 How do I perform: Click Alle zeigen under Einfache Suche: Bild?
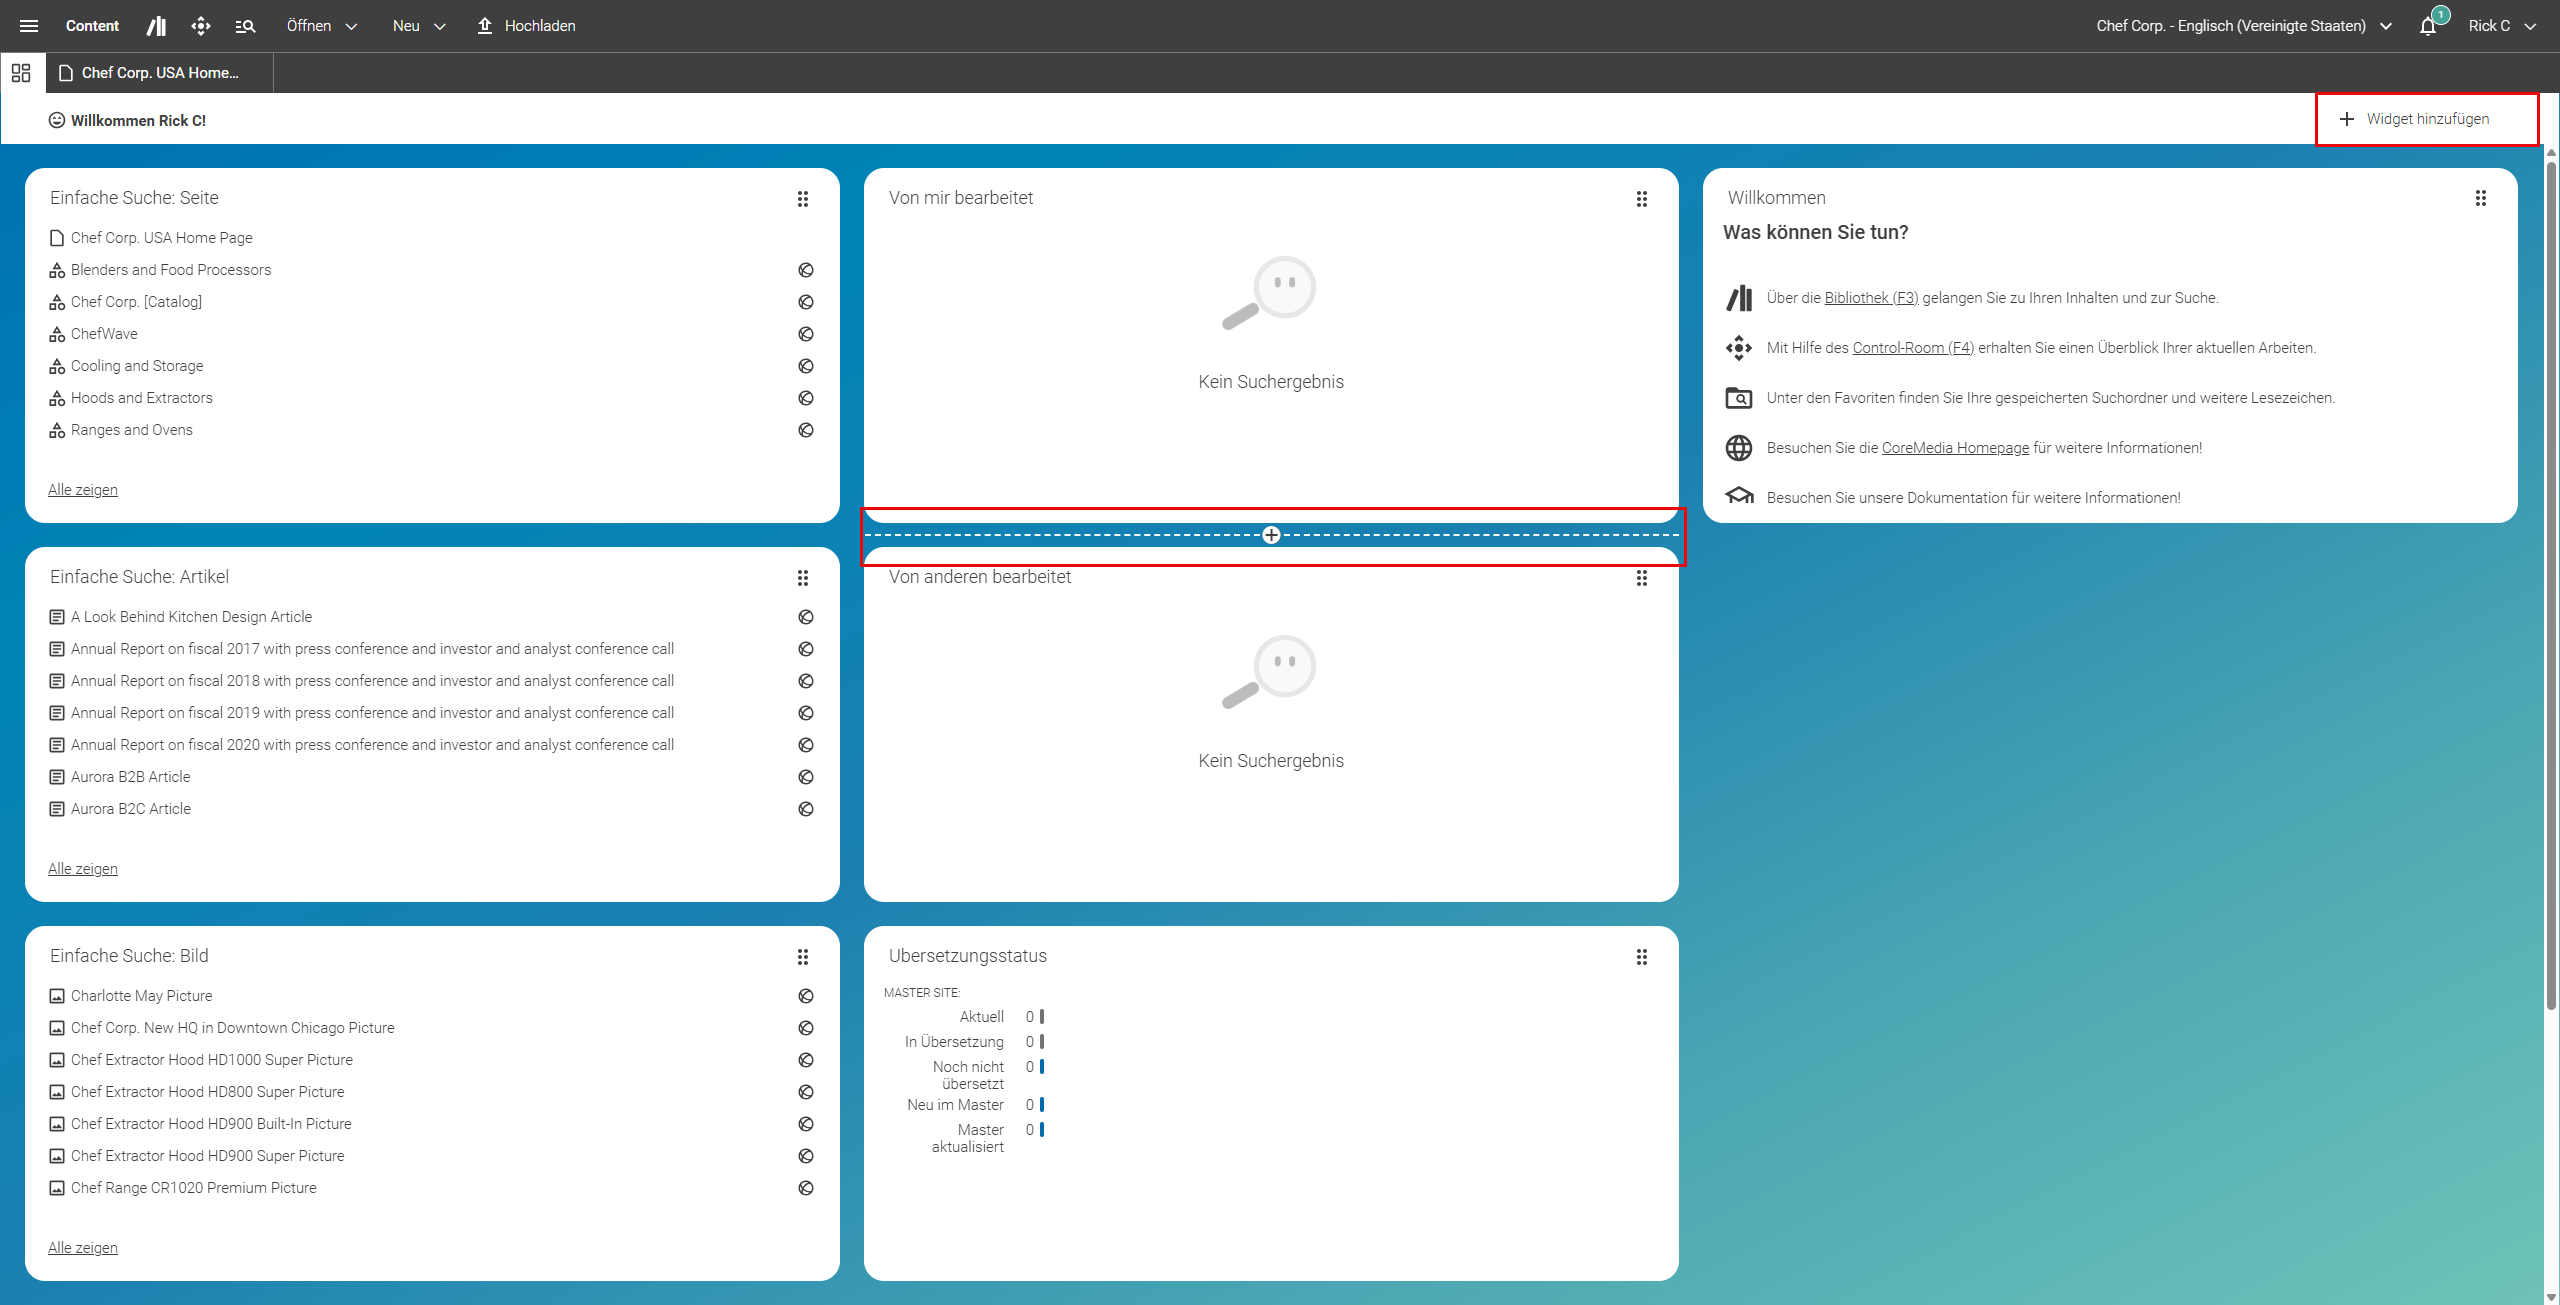(x=83, y=1248)
